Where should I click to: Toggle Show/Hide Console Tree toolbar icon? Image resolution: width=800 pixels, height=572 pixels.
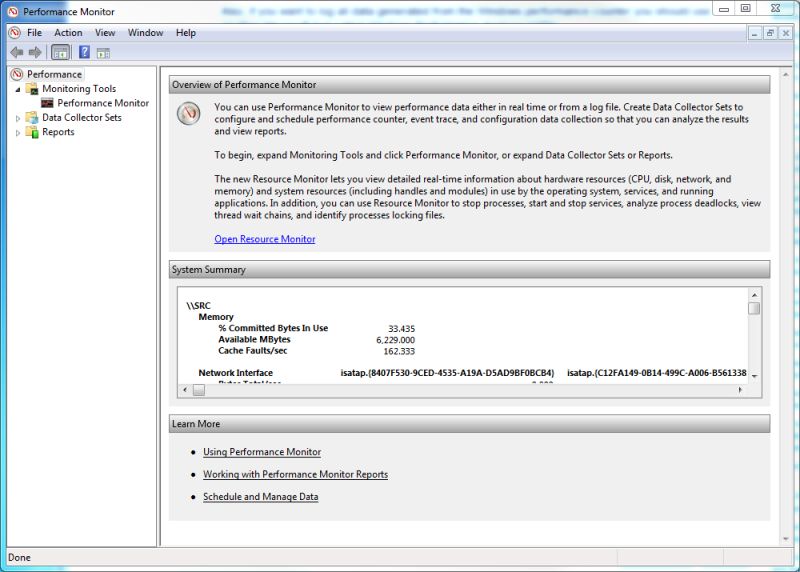pos(60,52)
